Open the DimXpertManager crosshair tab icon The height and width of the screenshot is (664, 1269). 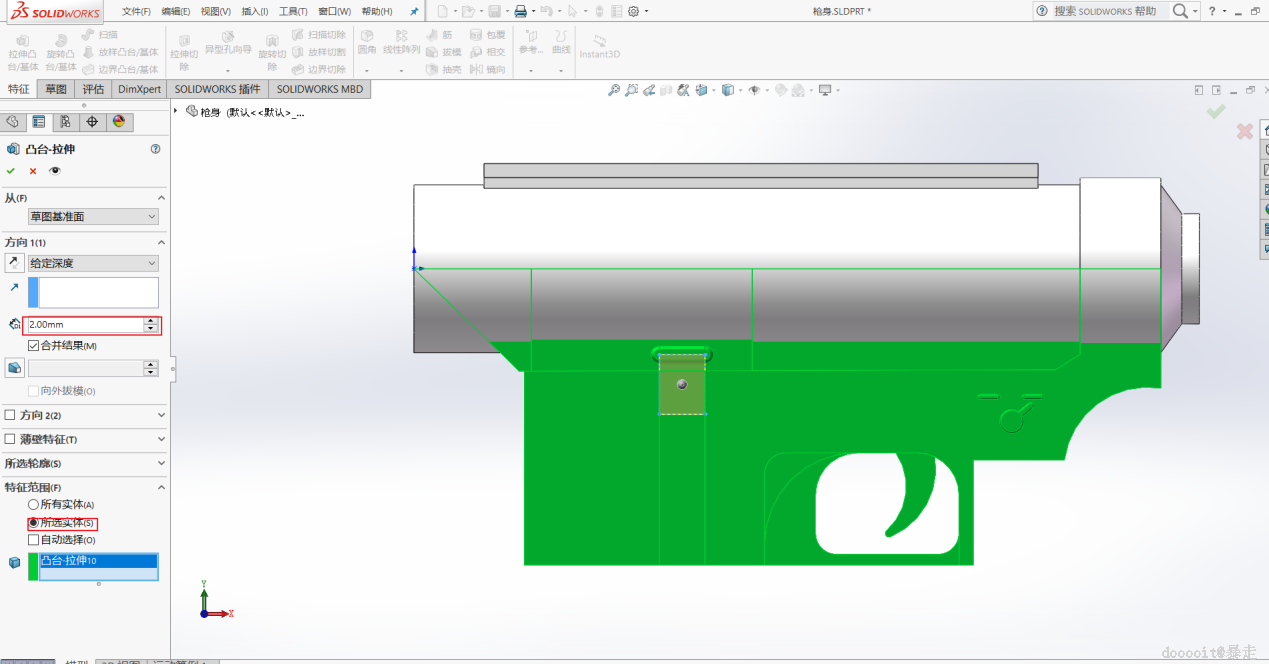tap(92, 122)
